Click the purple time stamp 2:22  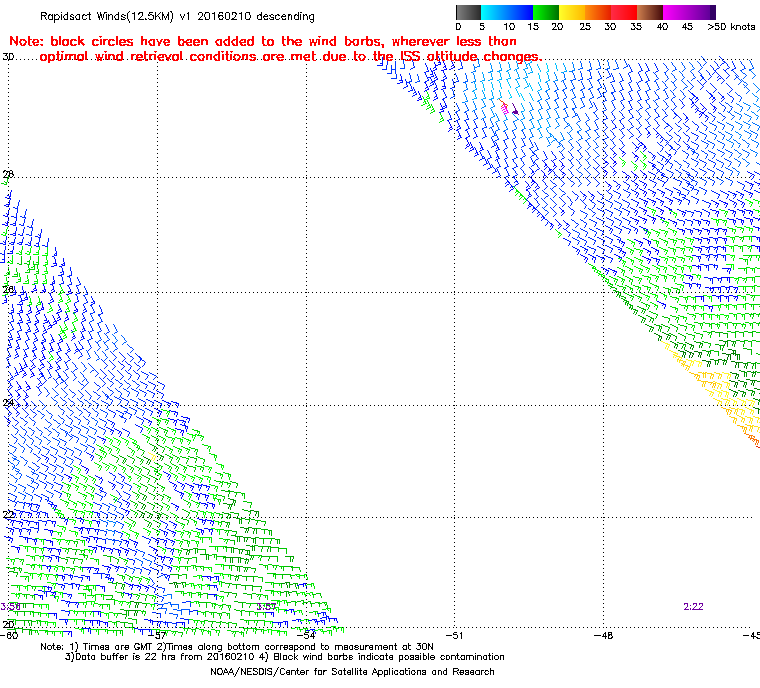click(693, 607)
